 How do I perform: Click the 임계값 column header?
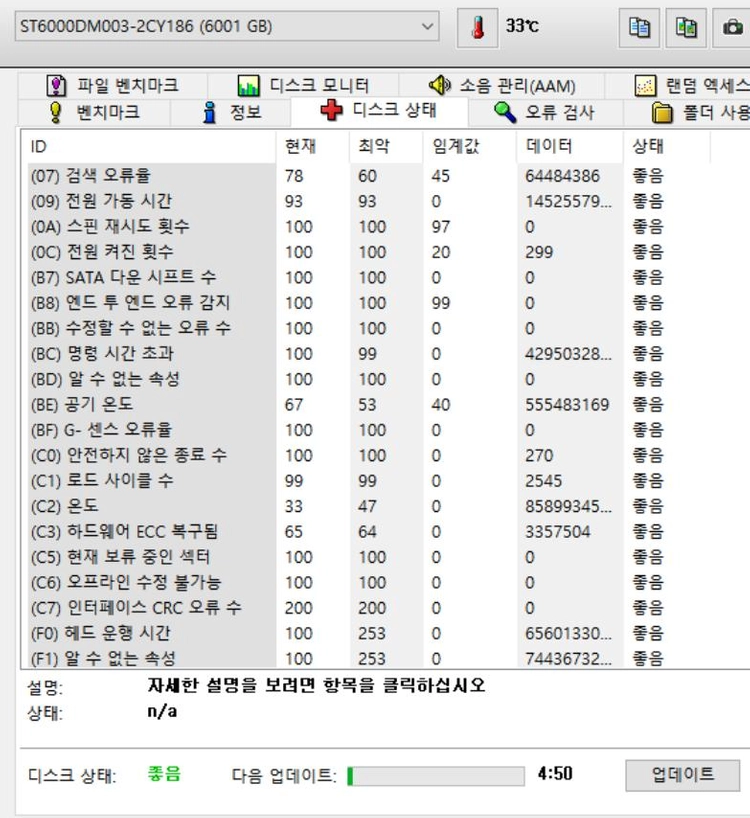pyautogui.click(x=470, y=147)
